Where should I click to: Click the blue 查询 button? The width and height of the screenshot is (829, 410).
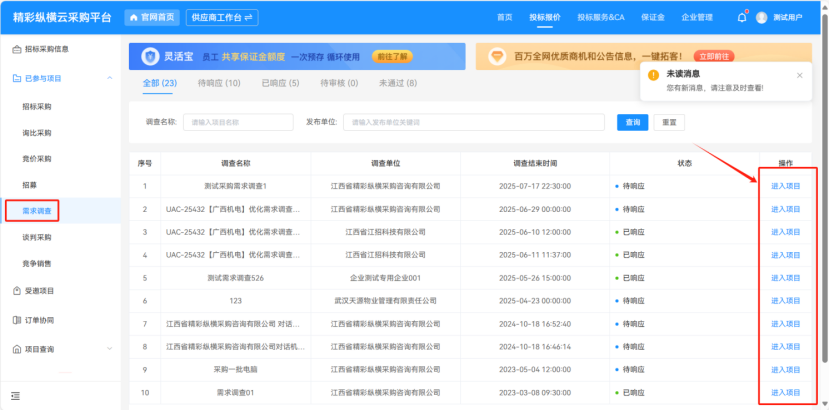632,122
